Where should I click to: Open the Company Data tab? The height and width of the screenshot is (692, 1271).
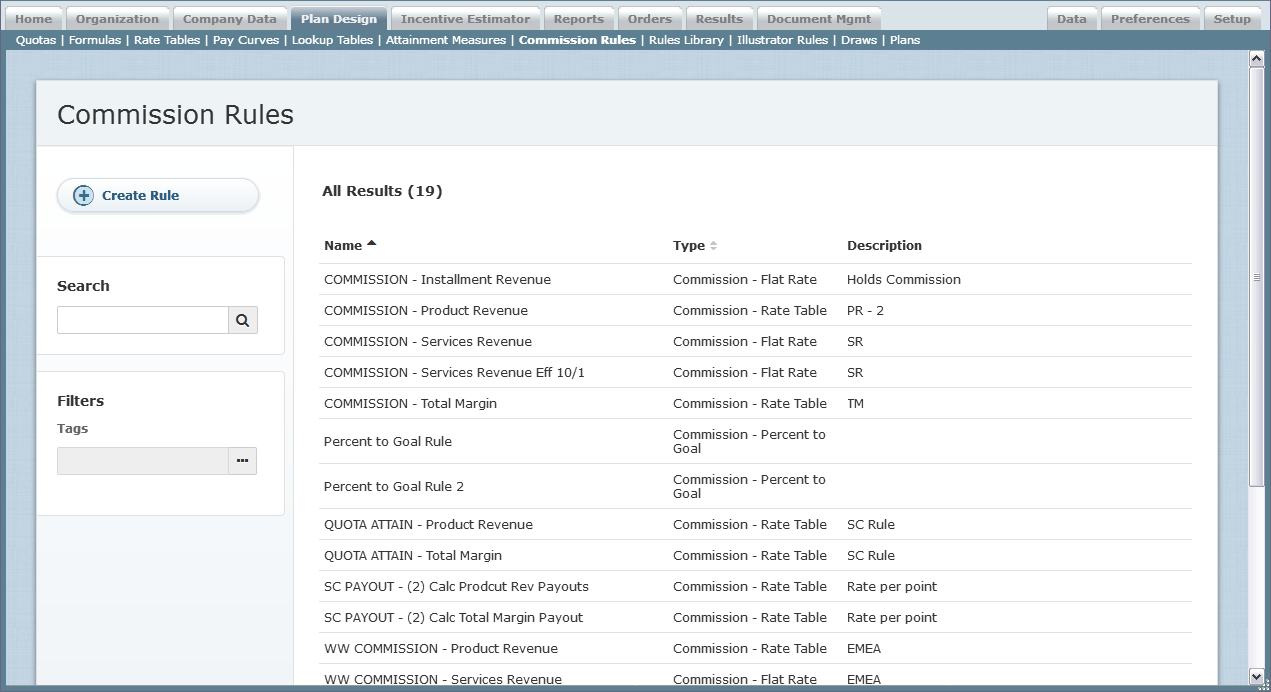[x=229, y=19]
